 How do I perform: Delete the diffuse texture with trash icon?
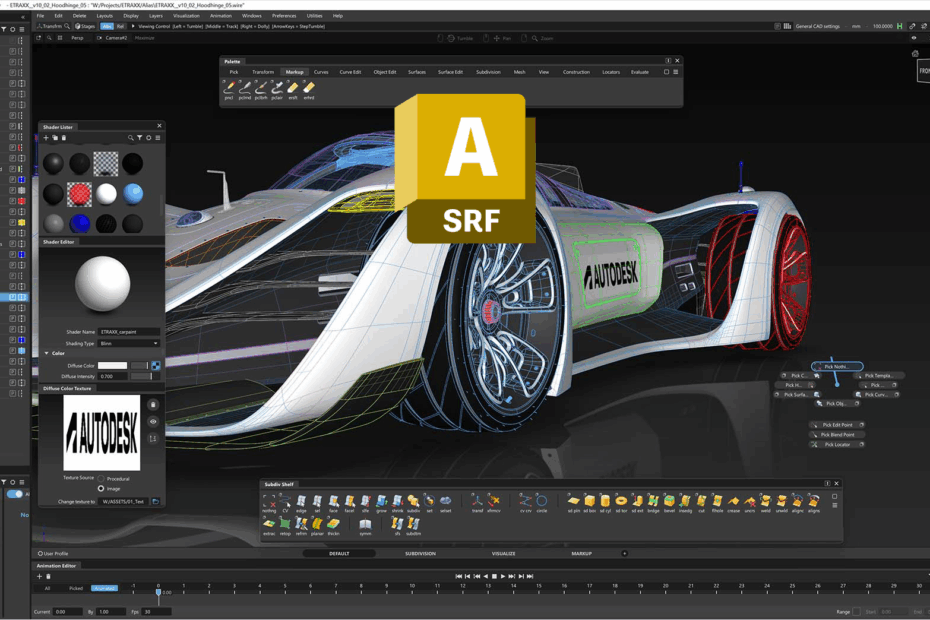coord(153,405)
